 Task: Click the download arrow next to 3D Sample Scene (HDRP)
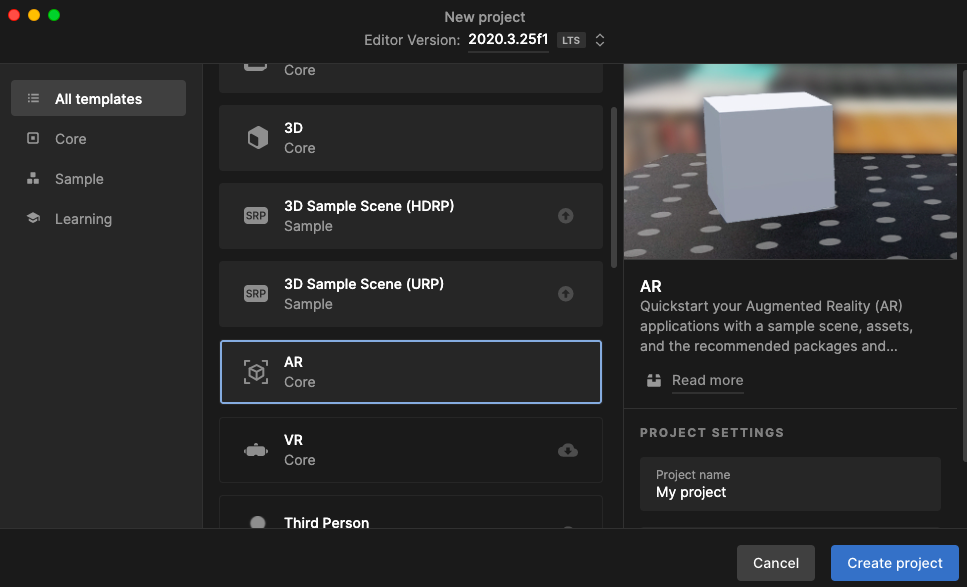coord(566,215)
